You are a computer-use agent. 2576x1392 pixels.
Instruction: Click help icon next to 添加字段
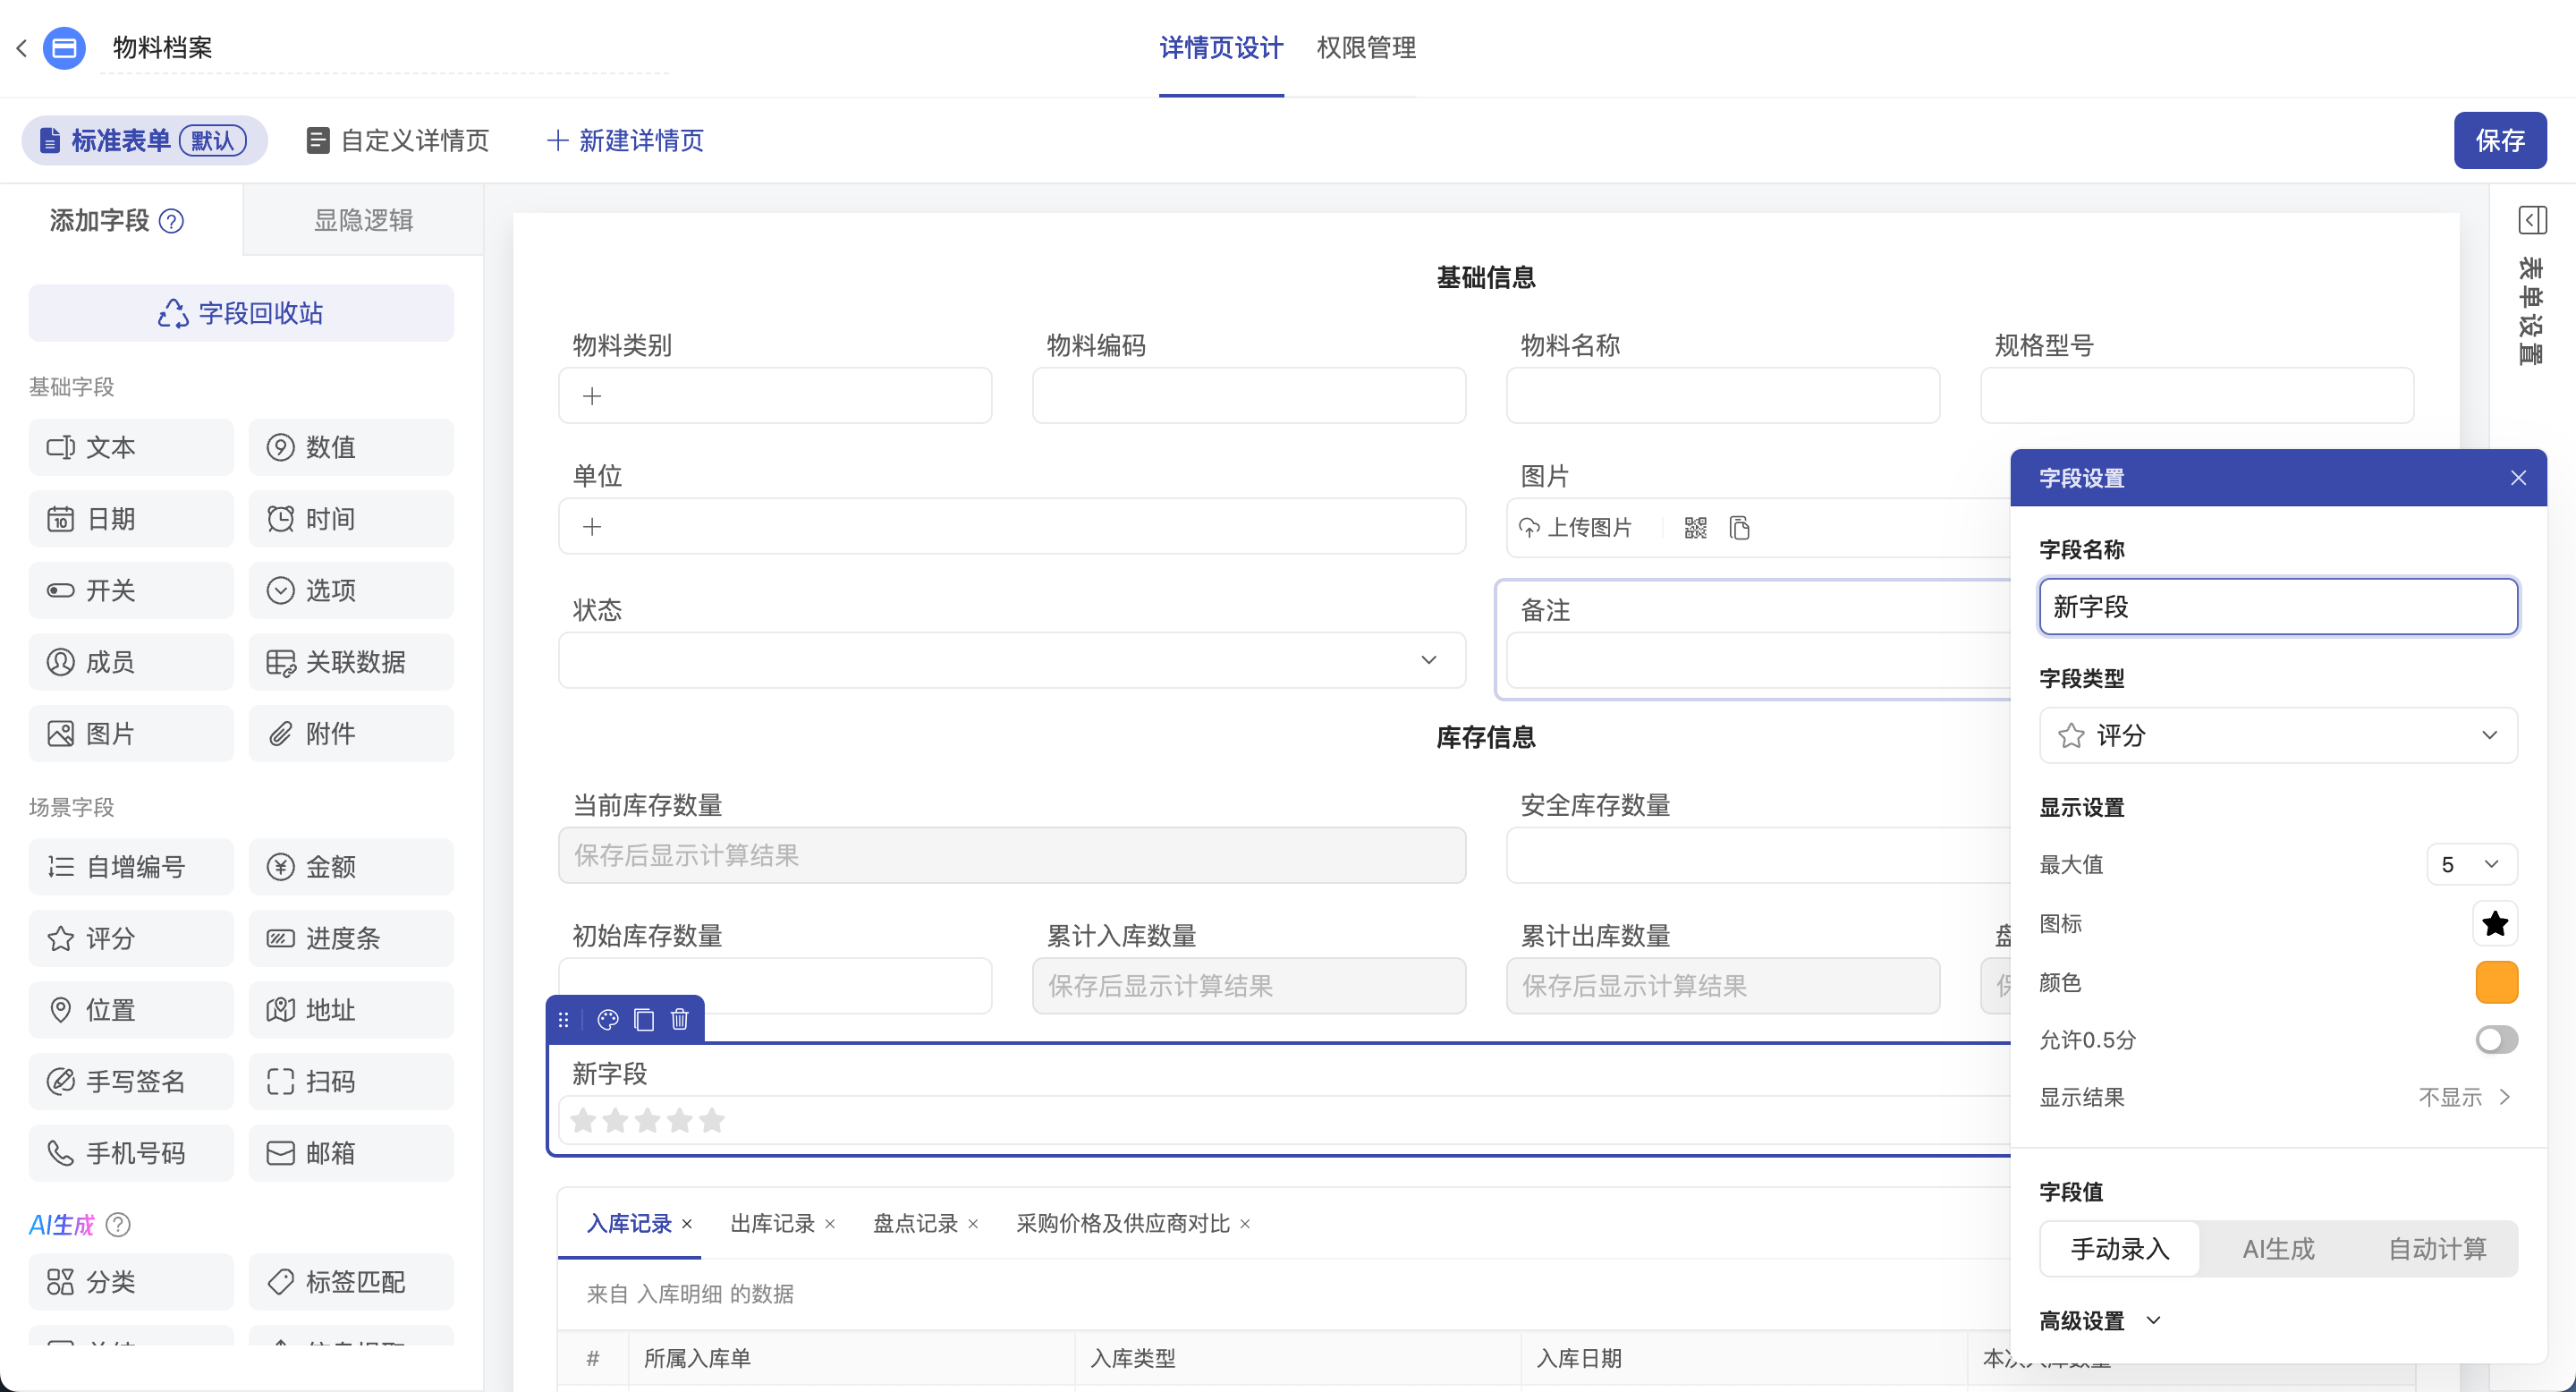[172, 220]
